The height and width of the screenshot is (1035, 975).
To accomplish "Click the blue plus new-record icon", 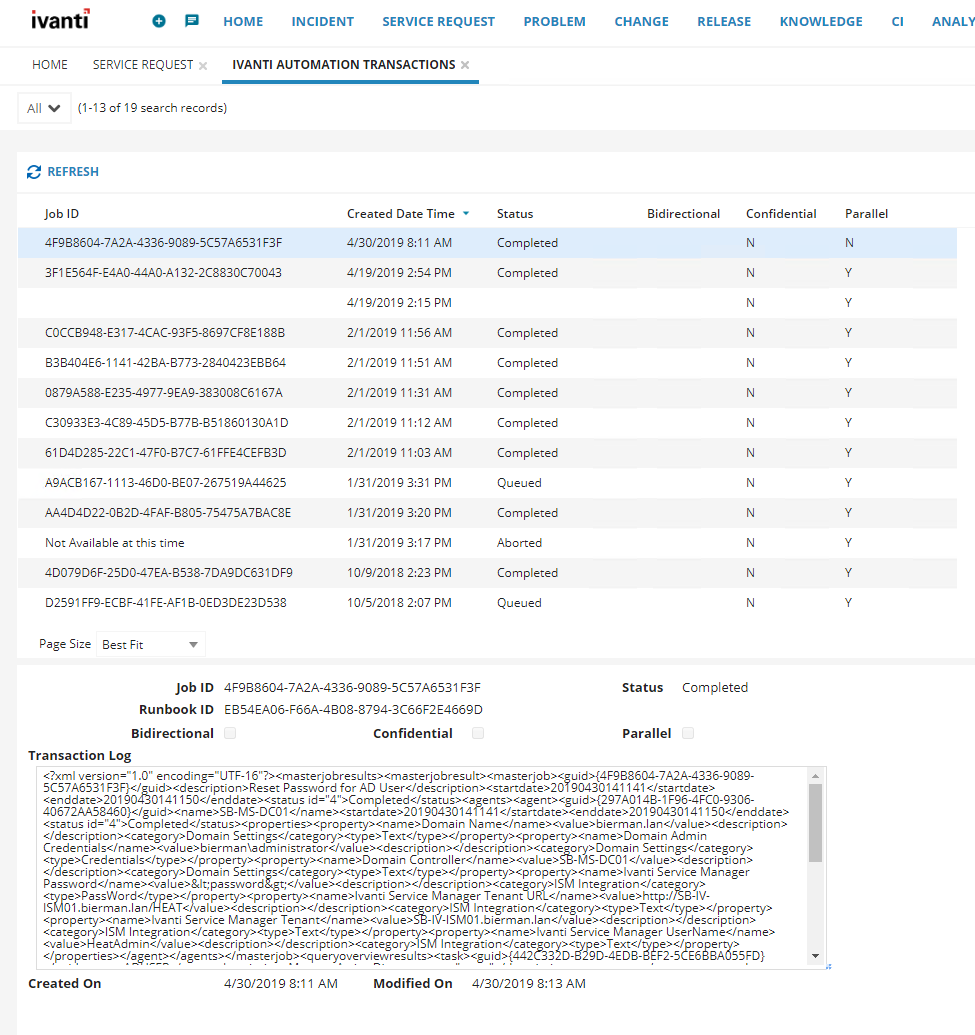I will coord(159,21).
